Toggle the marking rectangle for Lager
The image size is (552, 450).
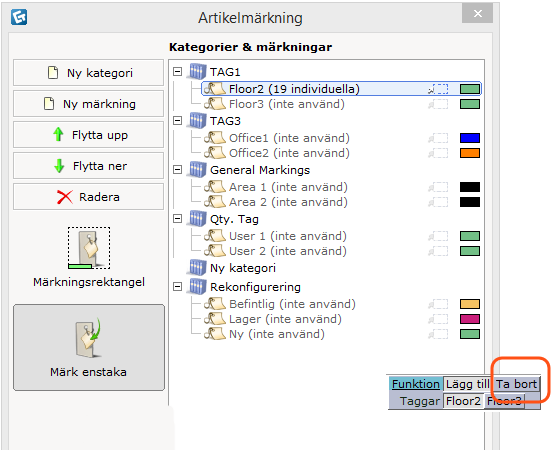(438, 319)
